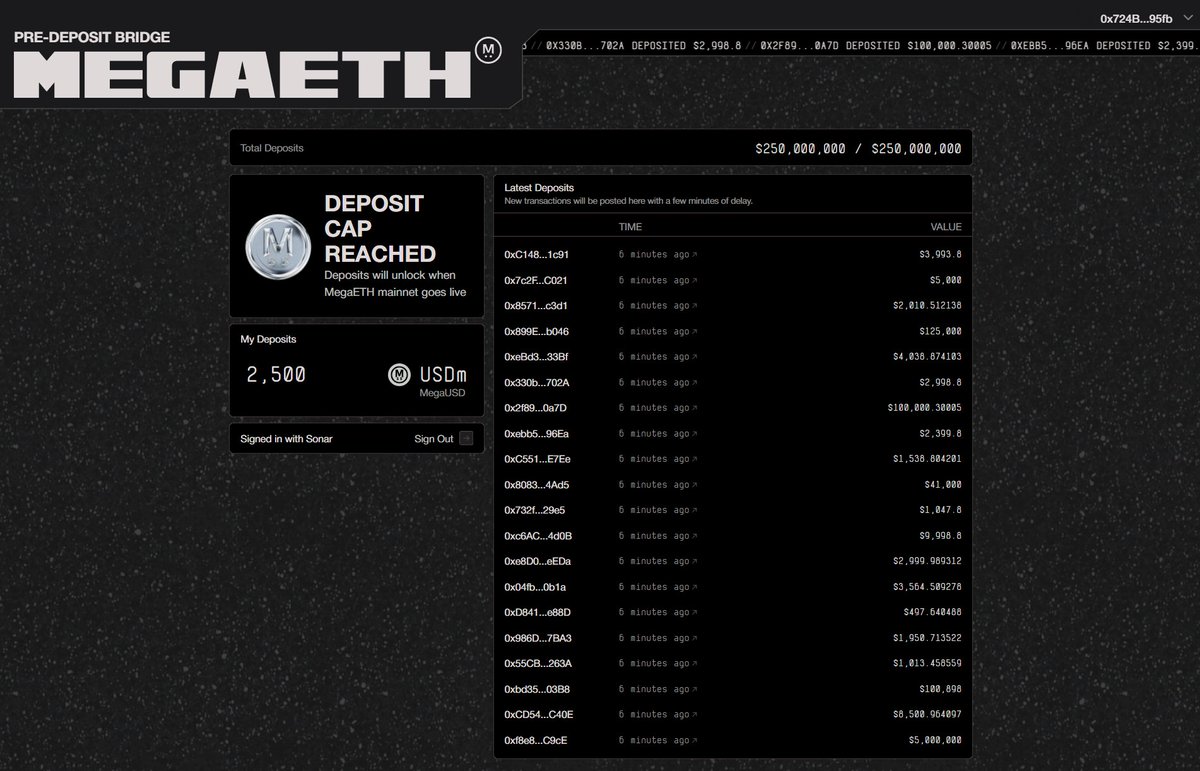Viewport: 1200px width, 771px height.
Task: Click depositor address 0xC551...E7Ee
Action: (x=537, y=458)
